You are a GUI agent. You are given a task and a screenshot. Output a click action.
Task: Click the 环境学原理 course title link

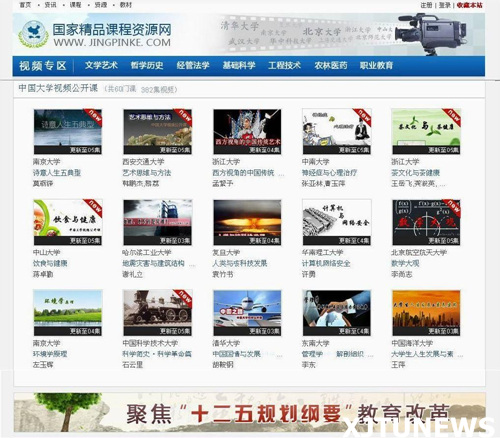(50, 354)
